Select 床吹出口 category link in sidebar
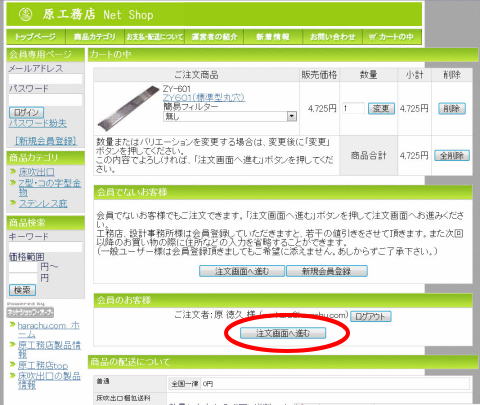This screenshot has height=405, width=480. coord(36,172)
